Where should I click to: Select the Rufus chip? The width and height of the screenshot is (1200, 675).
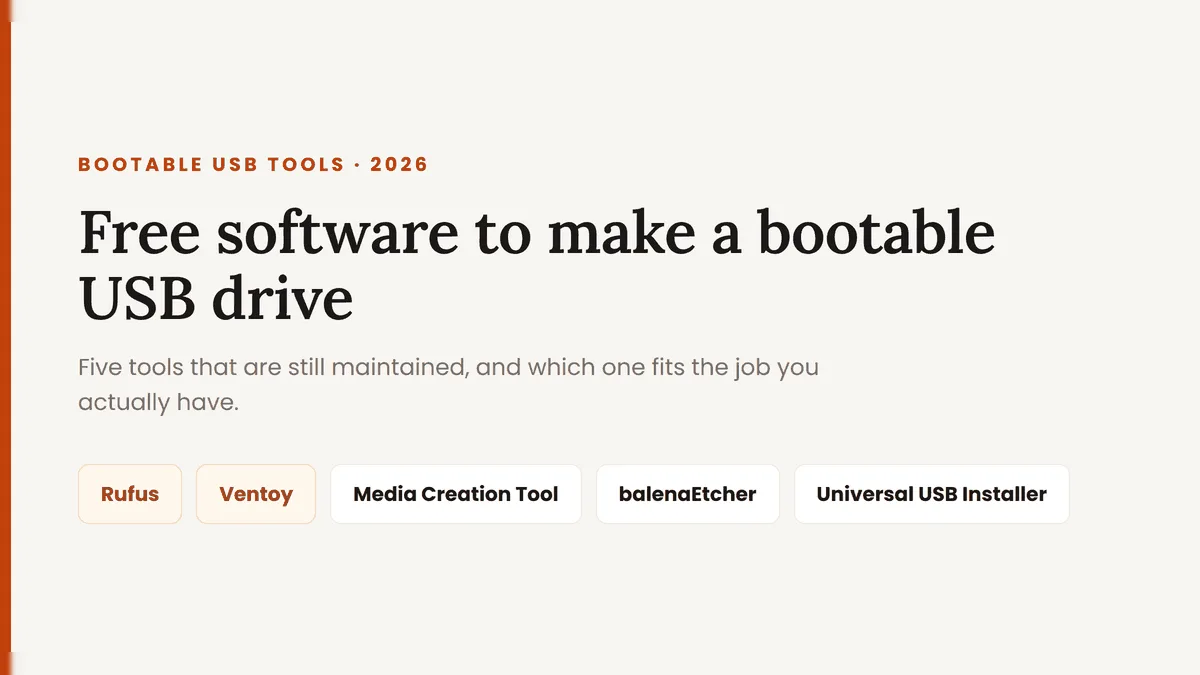130,494
